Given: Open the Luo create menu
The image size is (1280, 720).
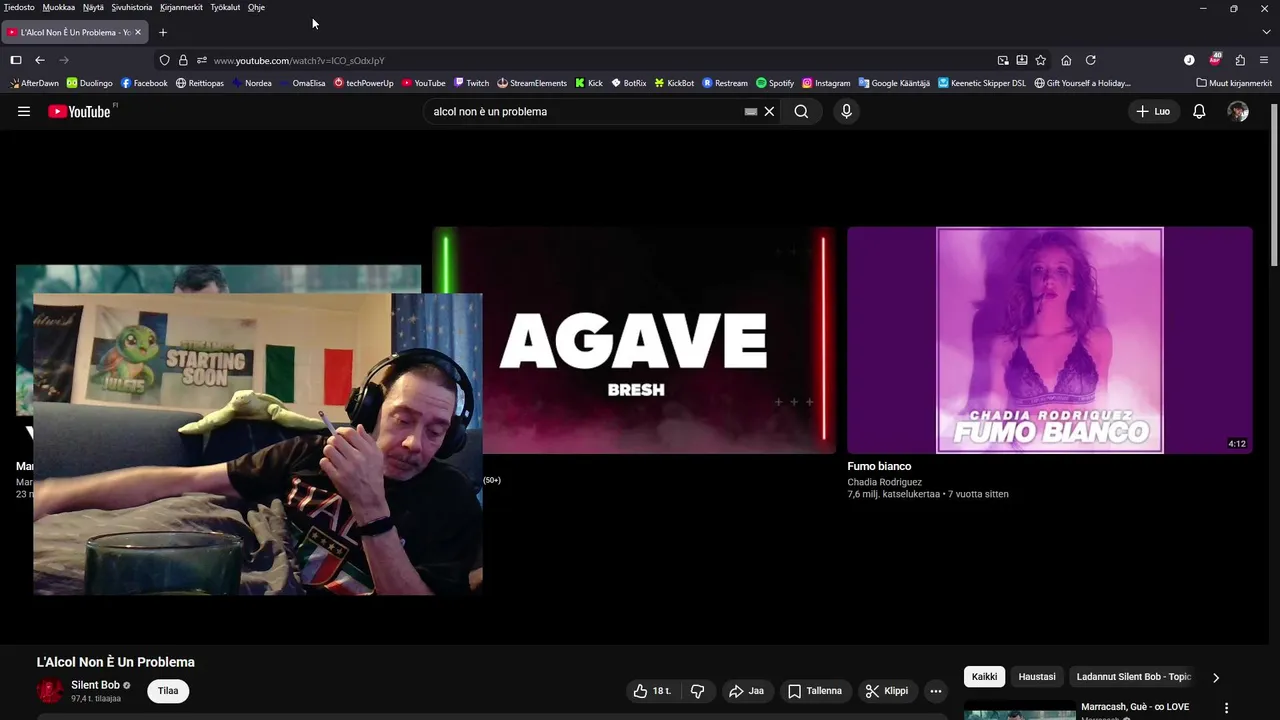Looking at the screenshot, I should tap(1153, 112).
